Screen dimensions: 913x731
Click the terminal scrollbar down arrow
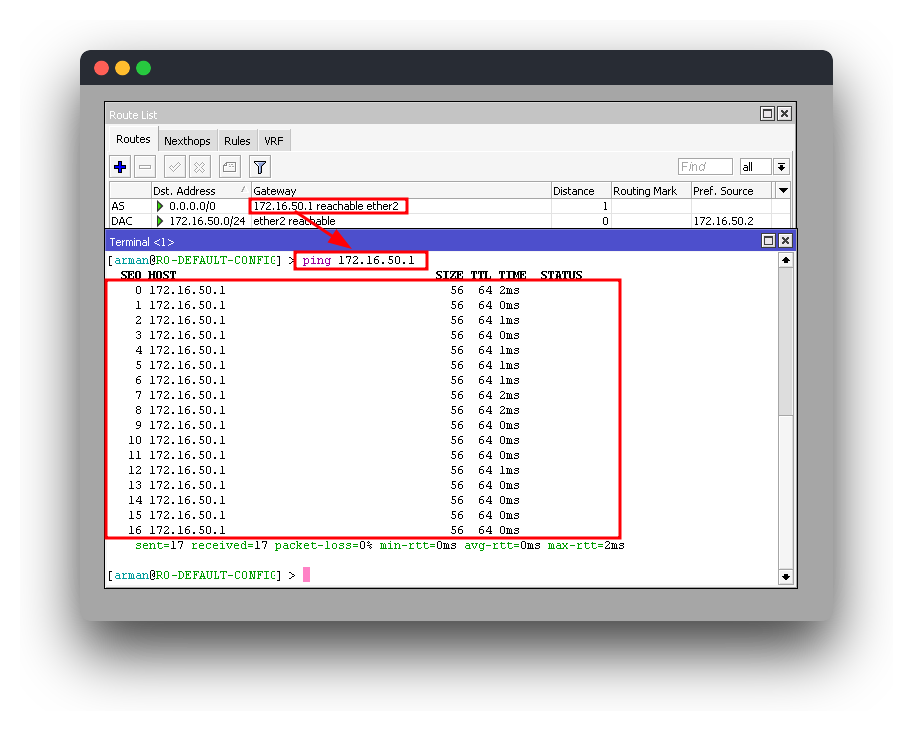coord(785,576)
